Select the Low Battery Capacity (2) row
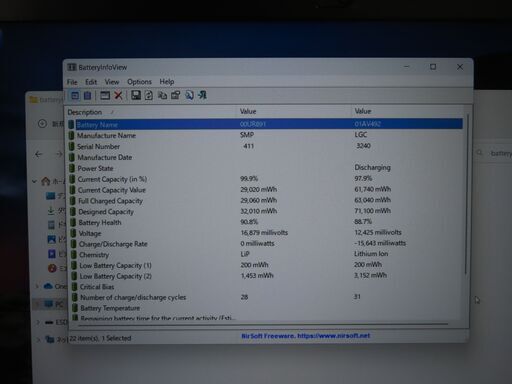The image size is (512, 384). 265,276
